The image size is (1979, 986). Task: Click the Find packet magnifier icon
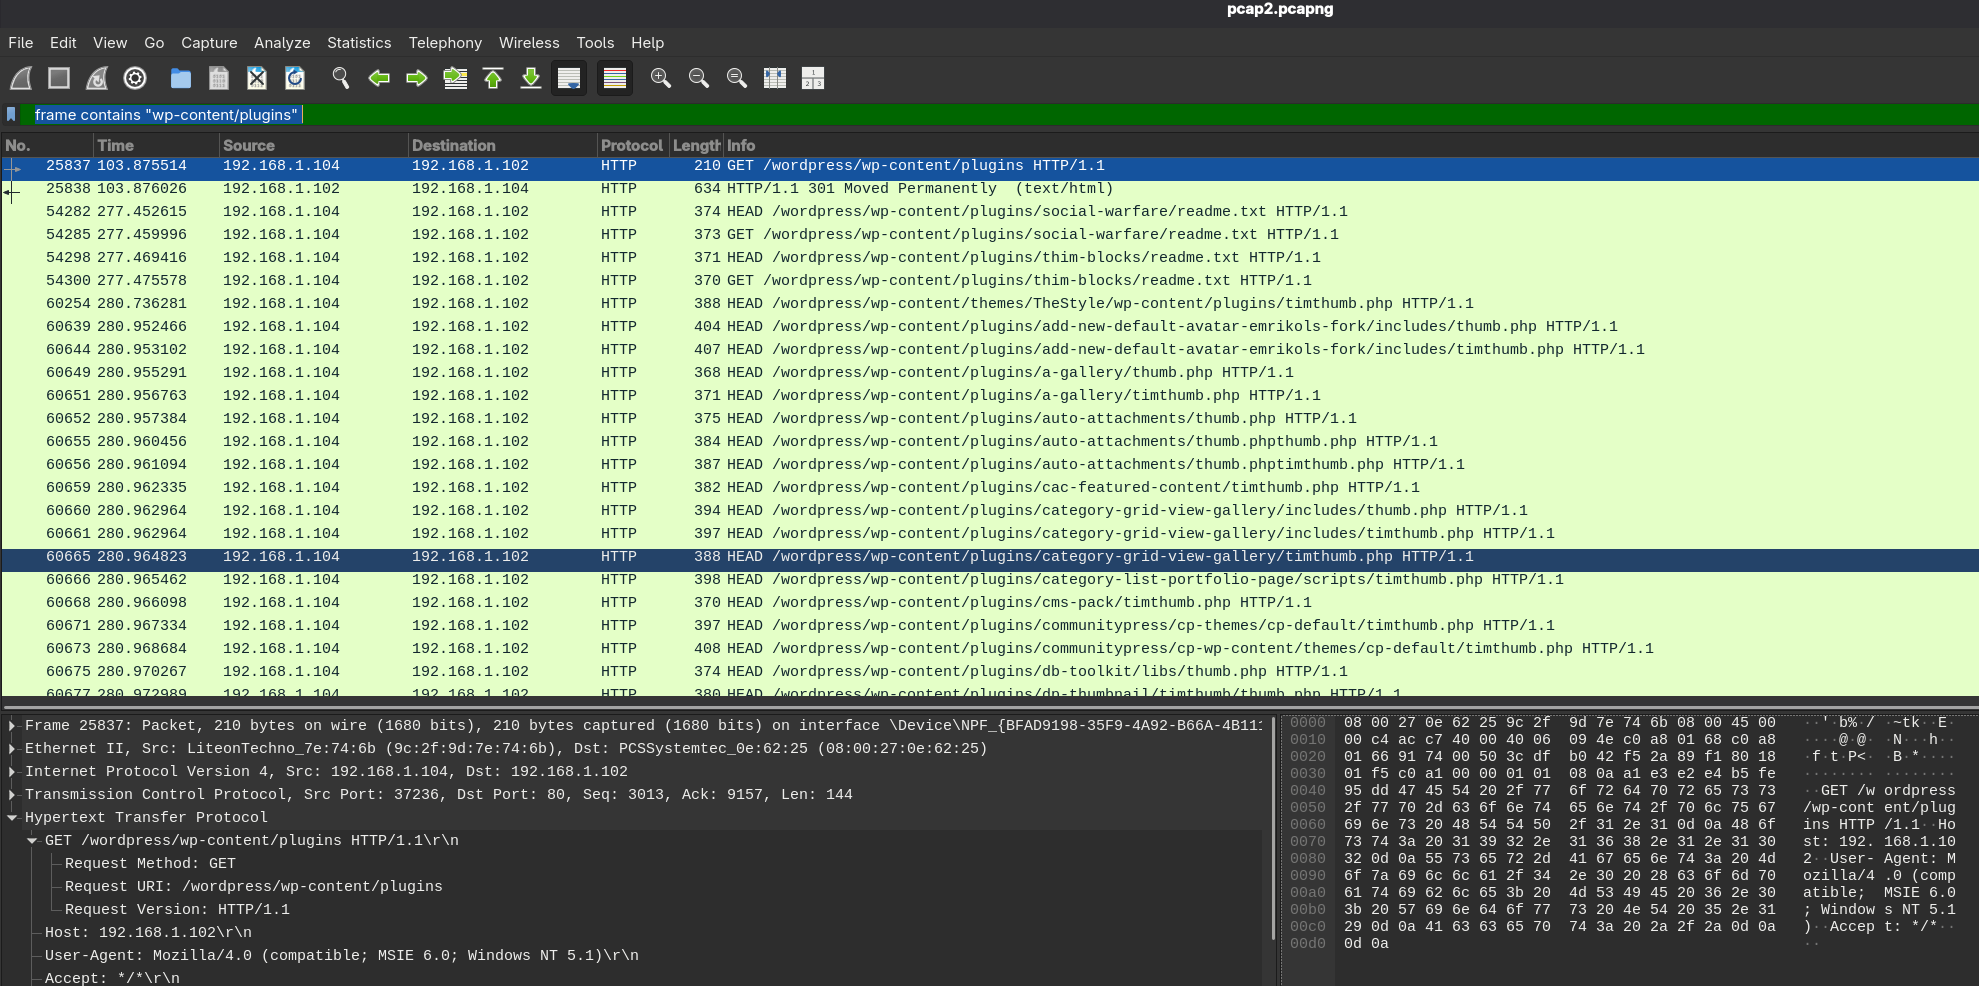coord(341,78)
